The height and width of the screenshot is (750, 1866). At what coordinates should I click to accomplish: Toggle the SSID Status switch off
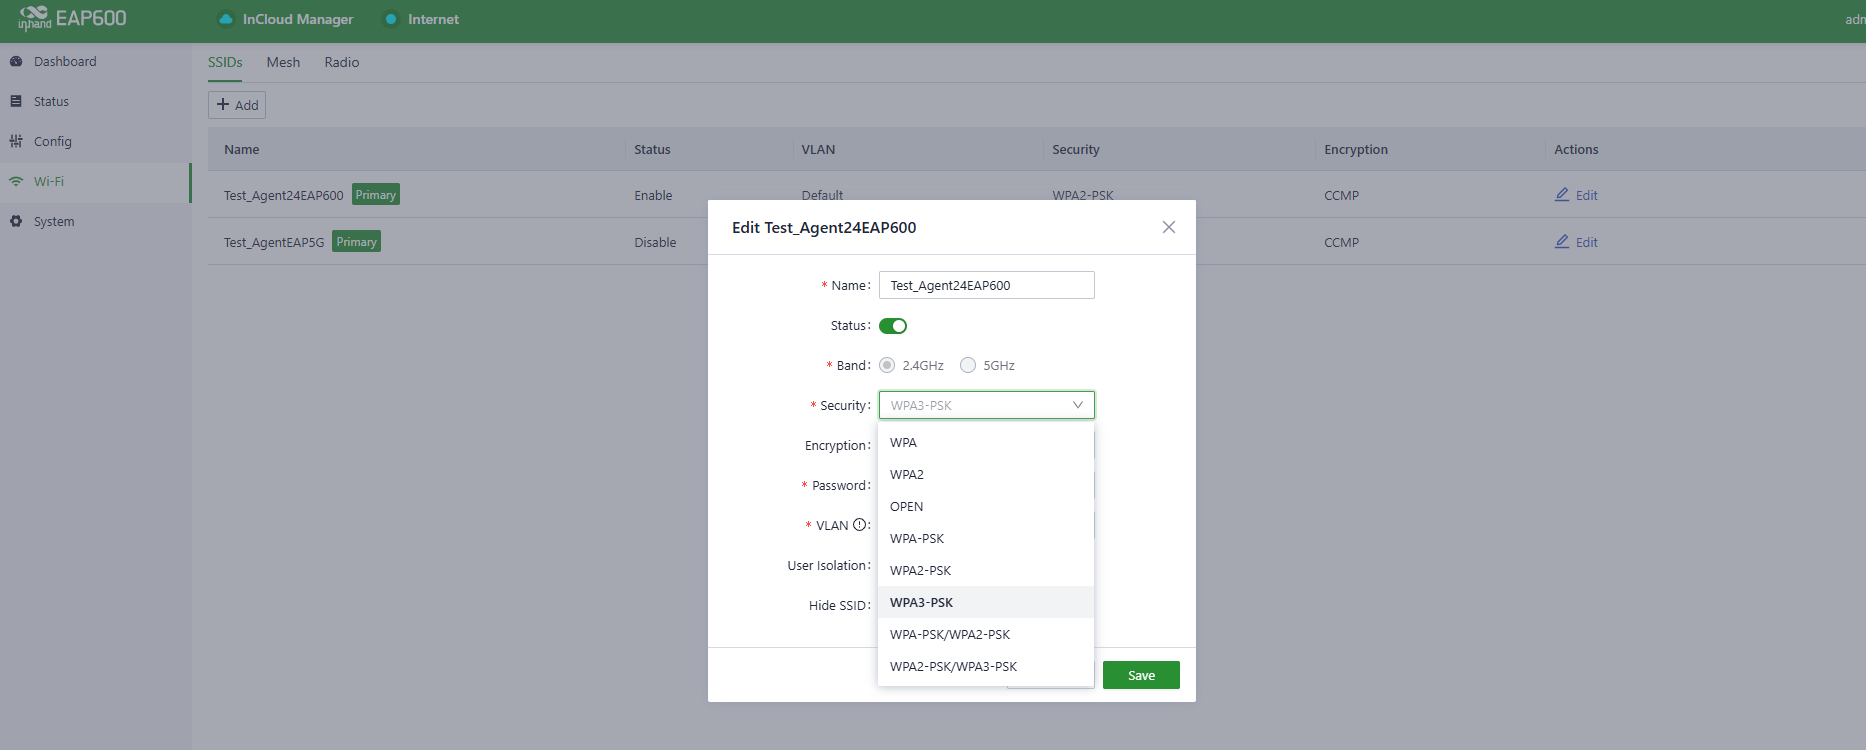click(x=893, y=326)
